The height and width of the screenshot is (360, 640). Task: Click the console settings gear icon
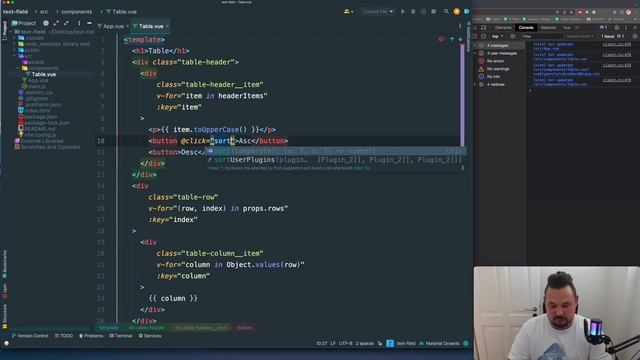(635, 36)
